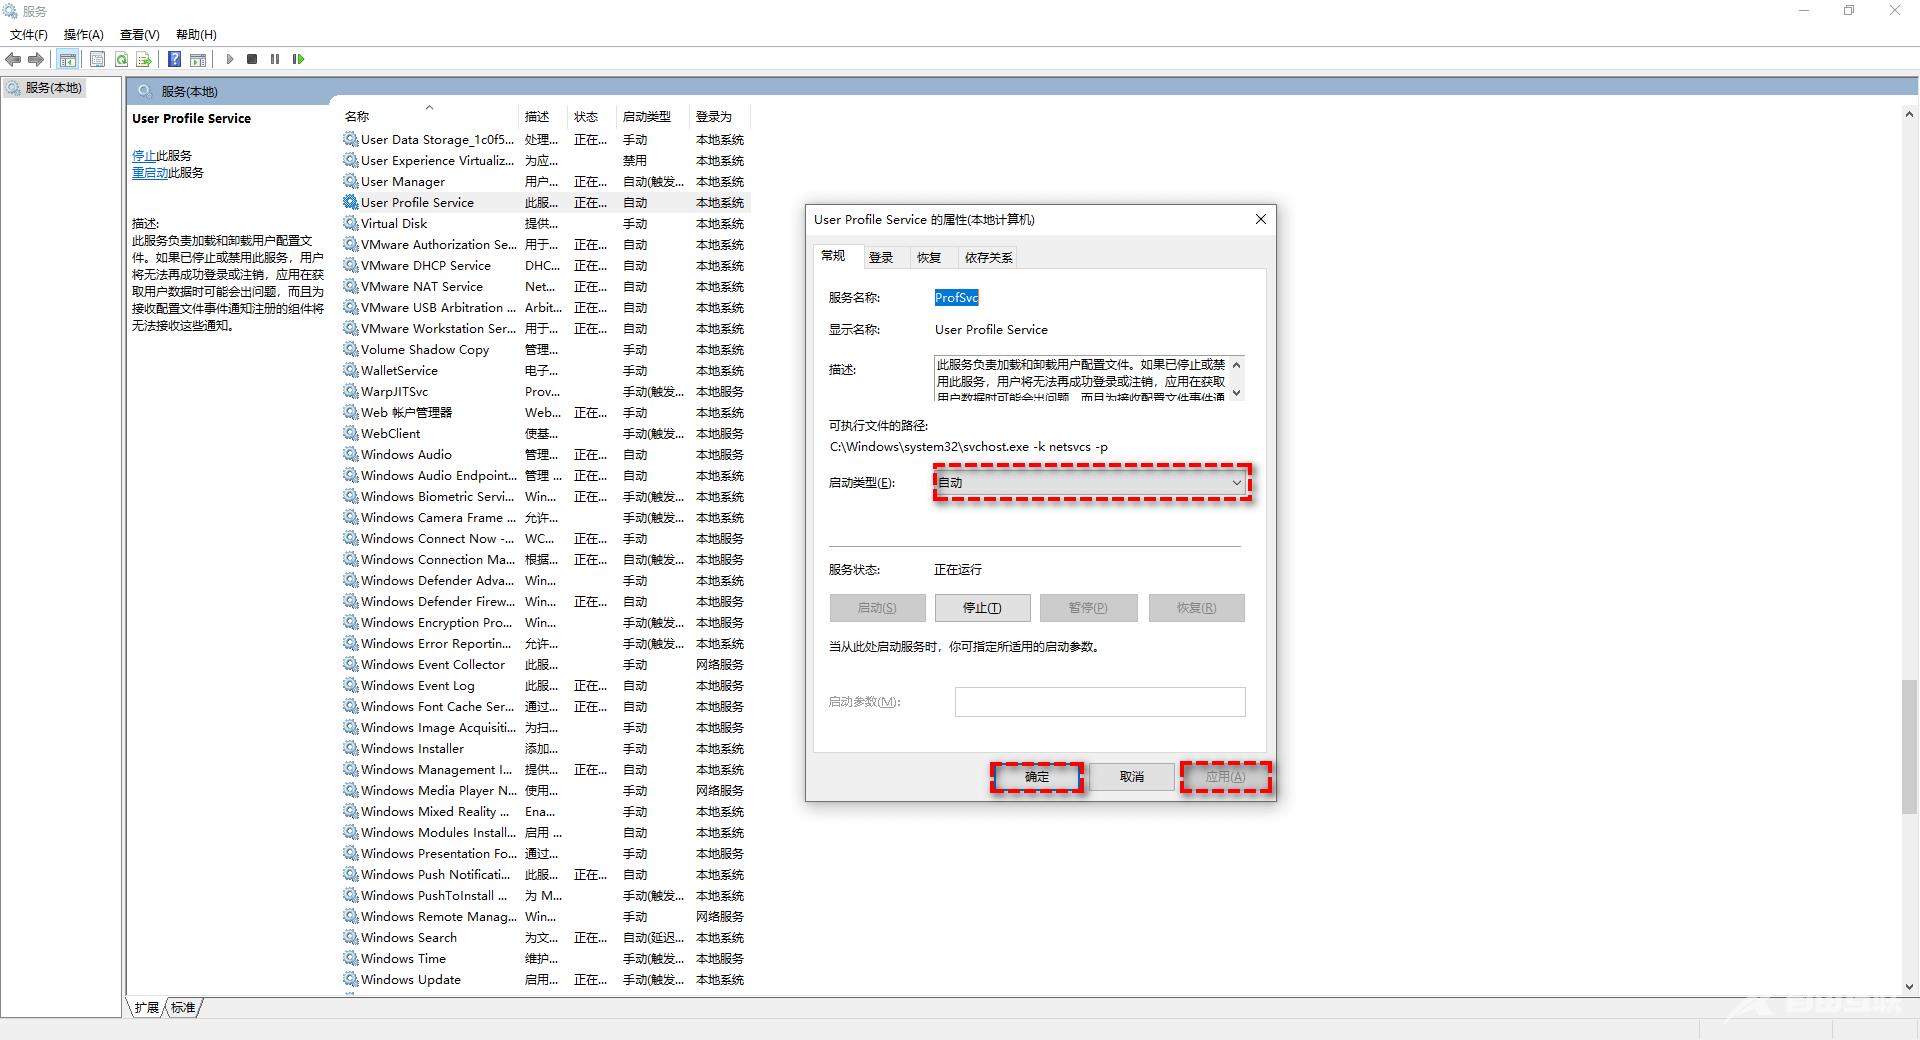The image size is (1920, 1040).
Task: Click the 取消 button in the dialog
Action: [1132, 777]
